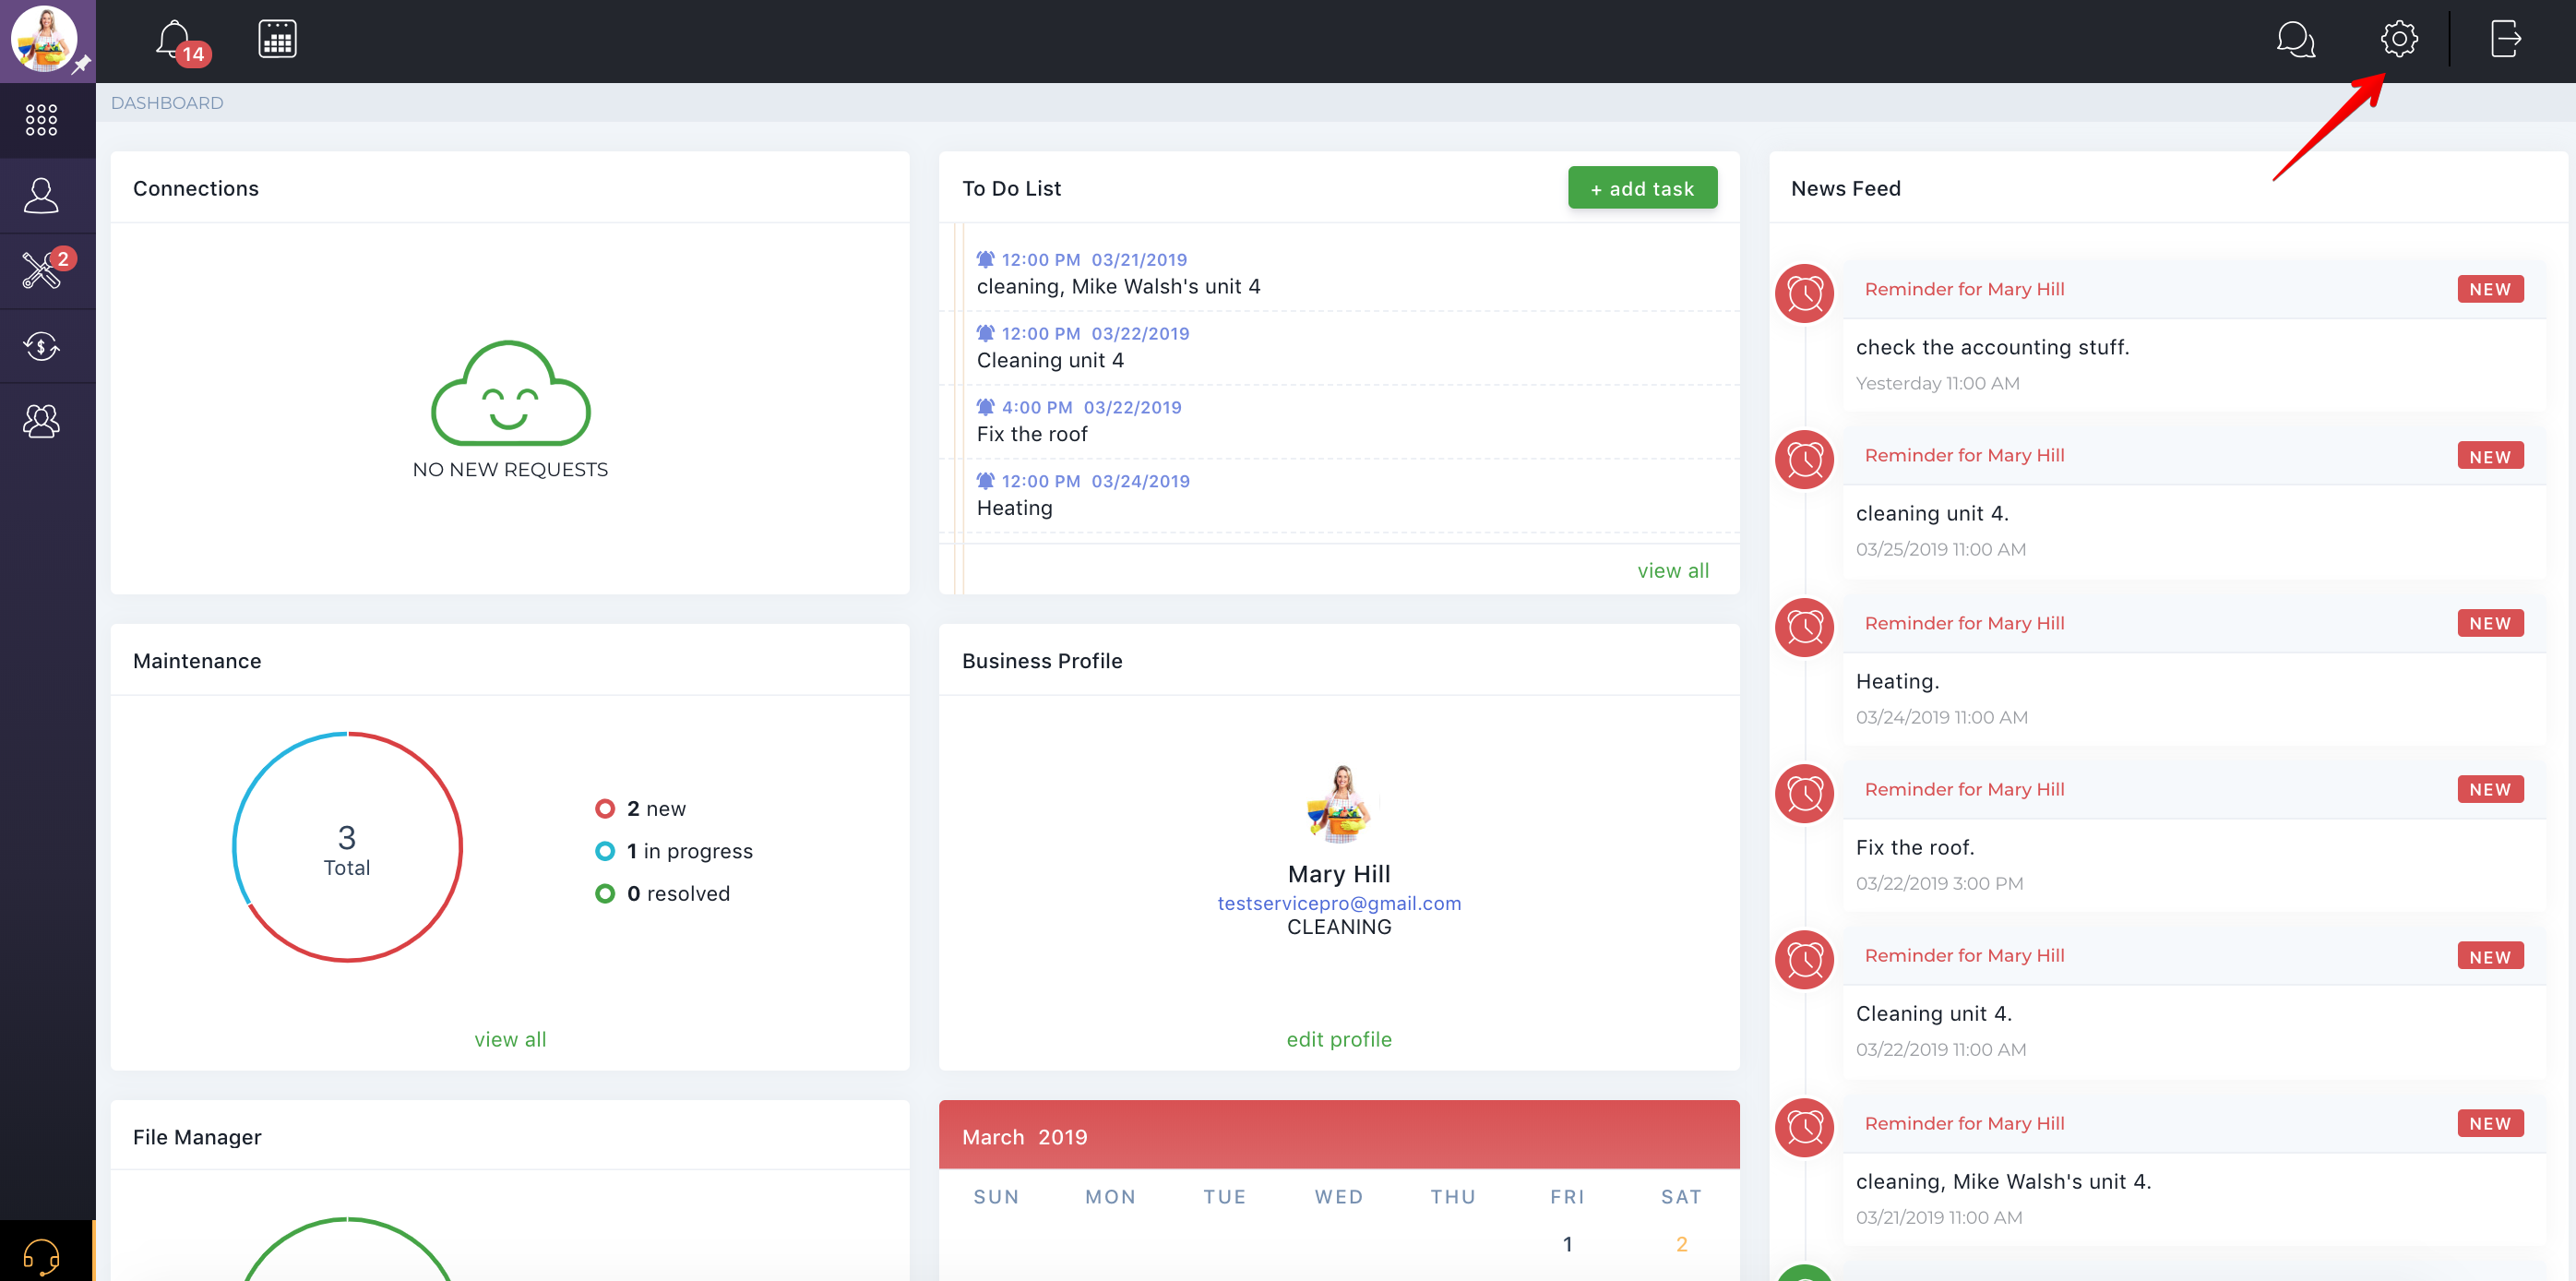Select the 2 new legend entry
2576x1281 pixels.
click(640, 808)
